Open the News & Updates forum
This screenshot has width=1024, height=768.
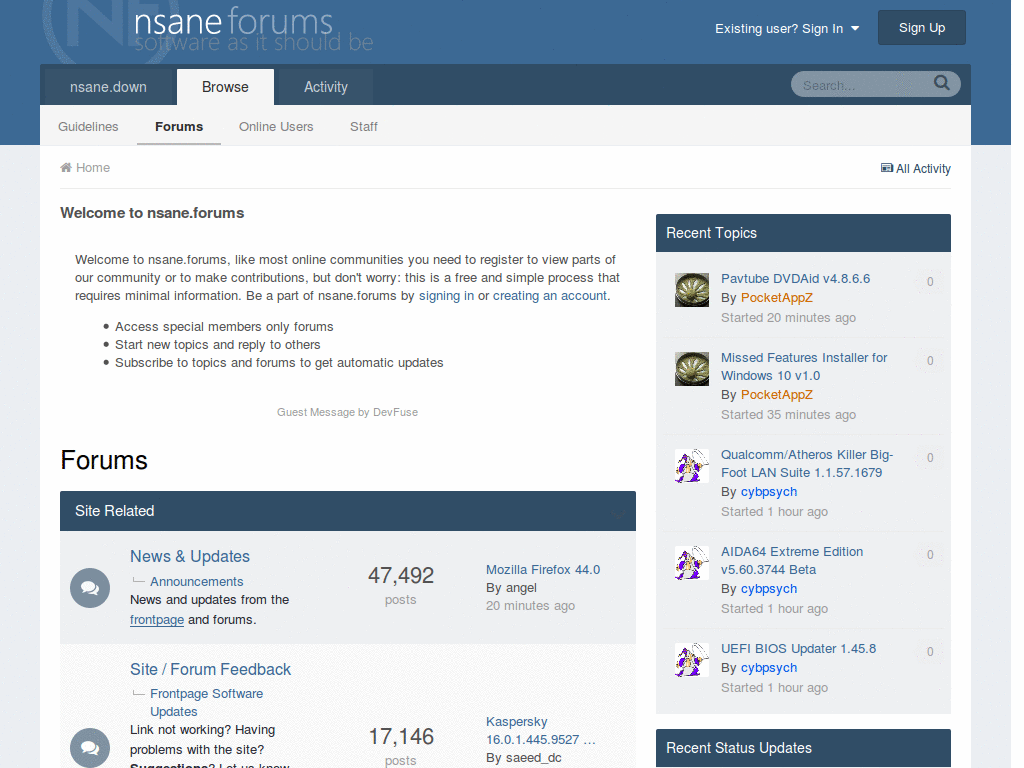(x=189, y=556)
